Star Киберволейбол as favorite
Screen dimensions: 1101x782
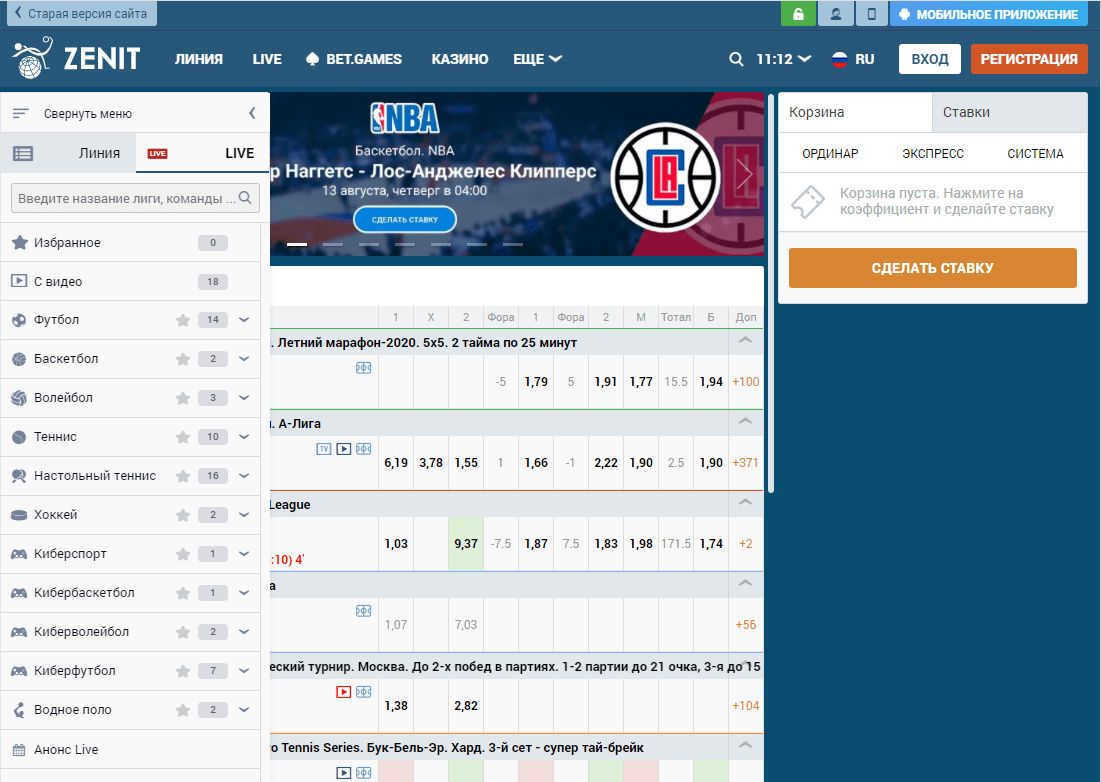183,632
